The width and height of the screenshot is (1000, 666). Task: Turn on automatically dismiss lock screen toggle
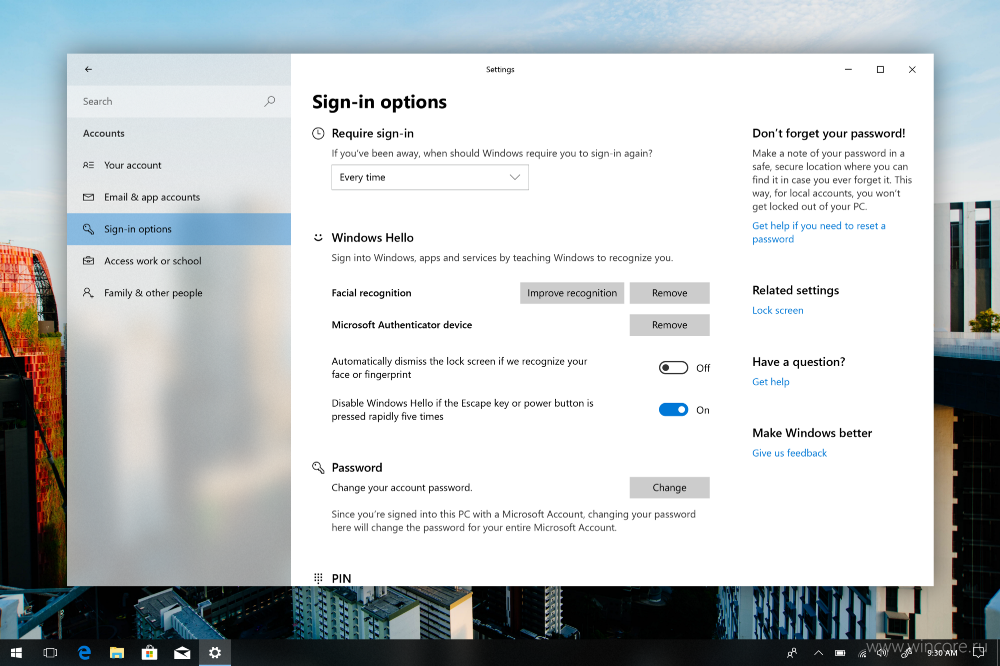point(673,367)
